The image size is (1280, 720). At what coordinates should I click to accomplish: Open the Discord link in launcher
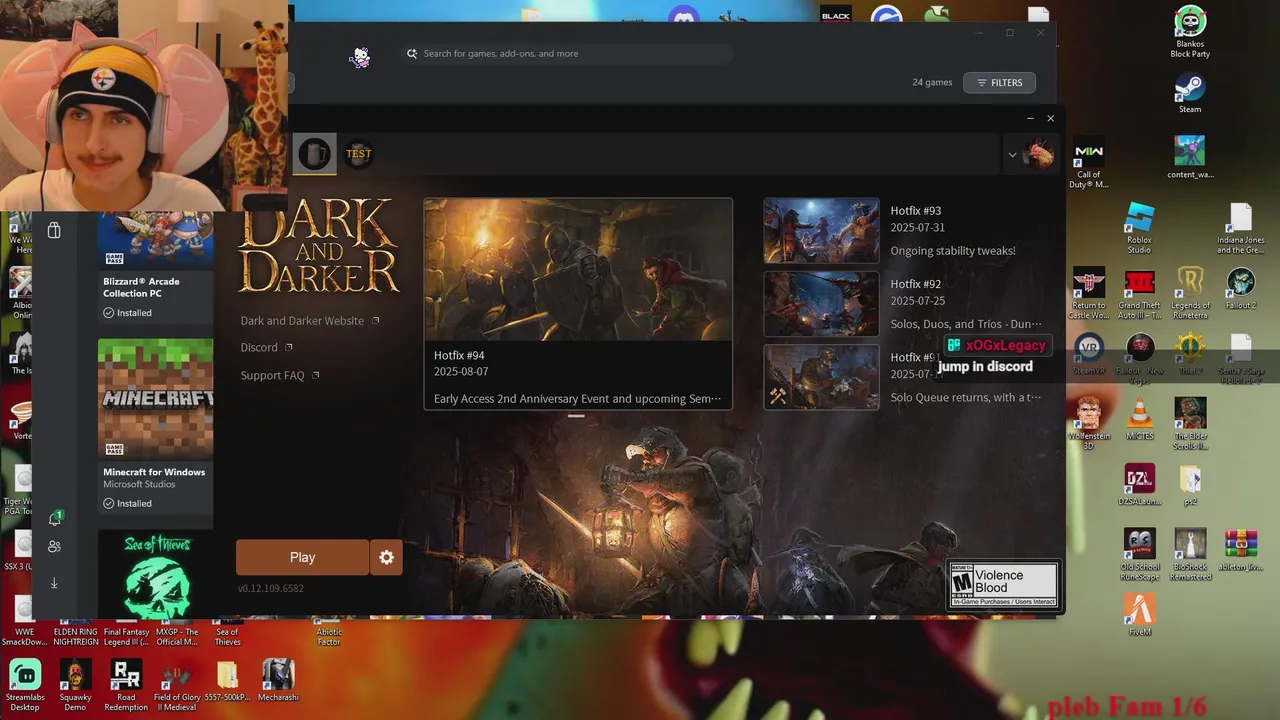tap(266, 347)
